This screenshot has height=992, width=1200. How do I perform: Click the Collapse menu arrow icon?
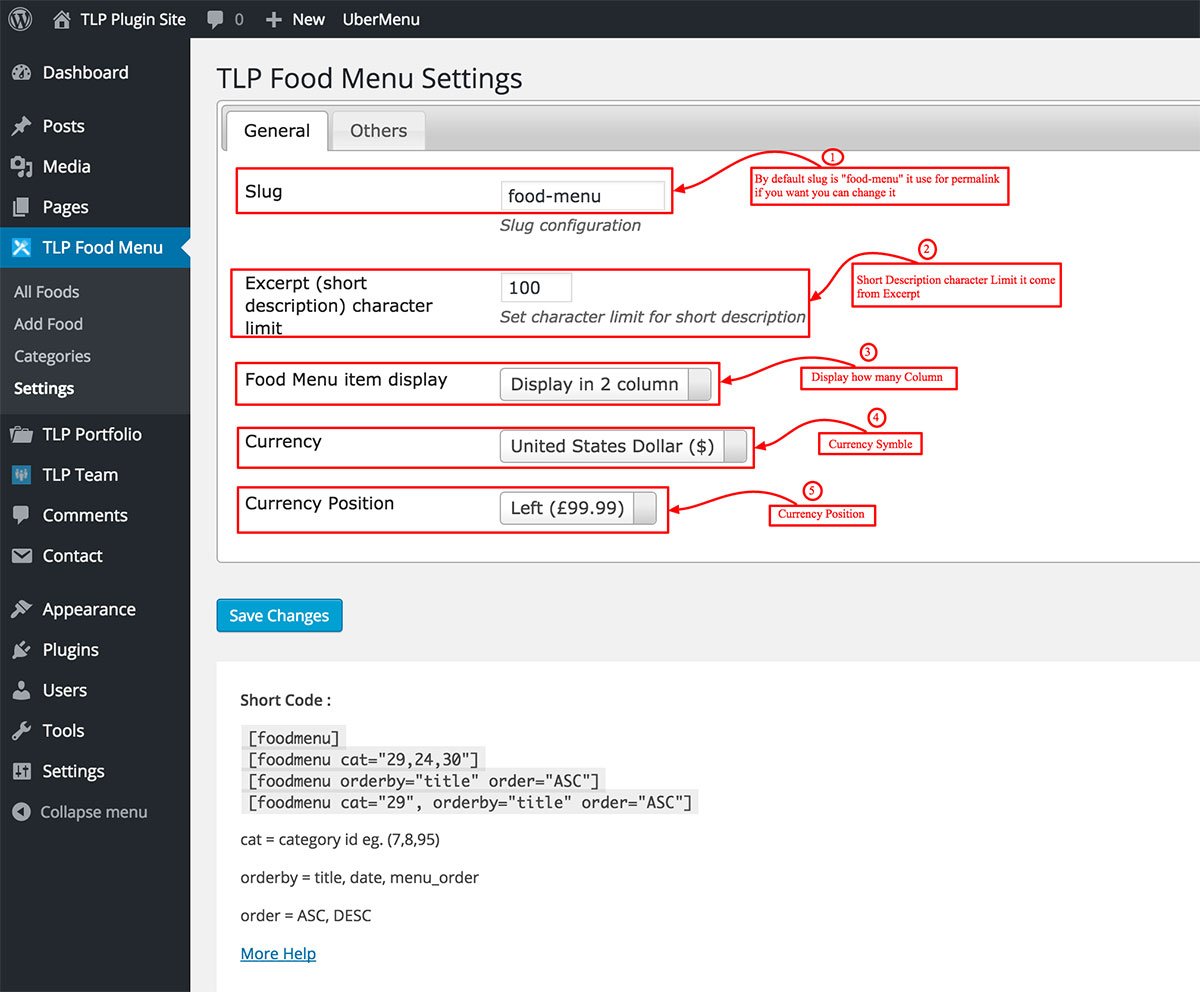[21, 812]
